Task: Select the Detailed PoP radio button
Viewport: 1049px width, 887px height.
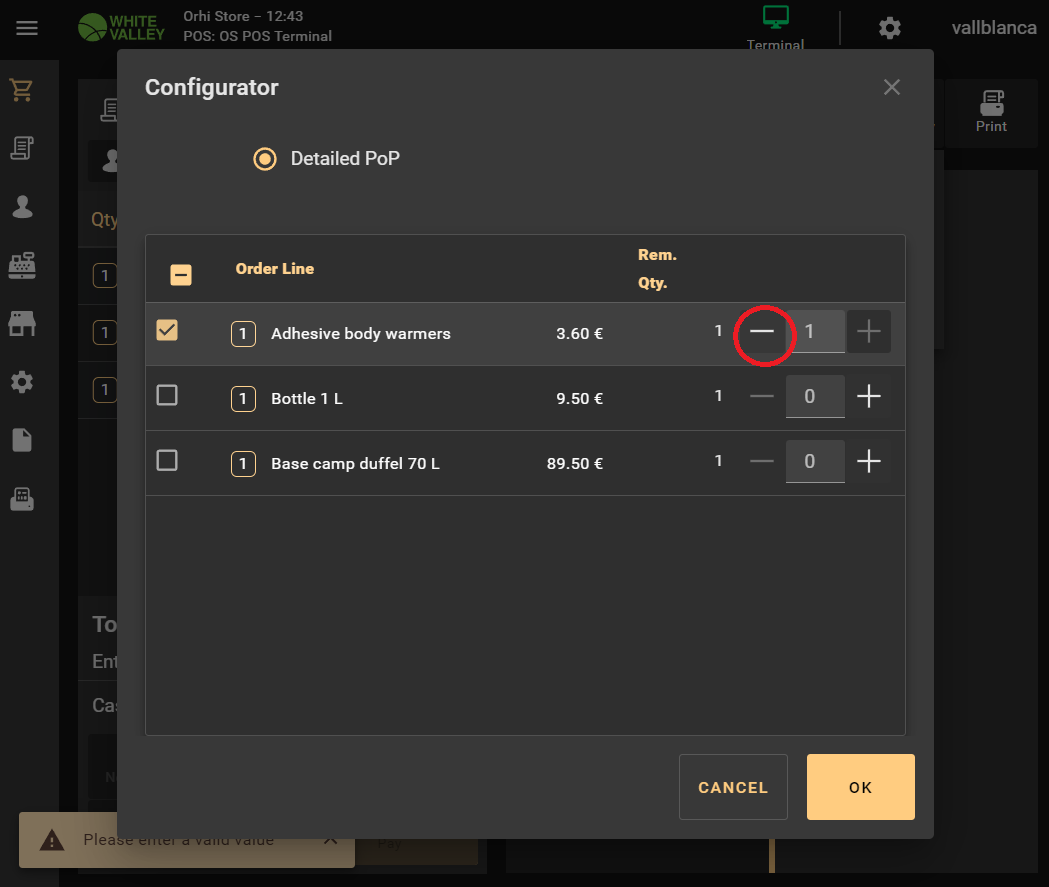Action: 265,159
